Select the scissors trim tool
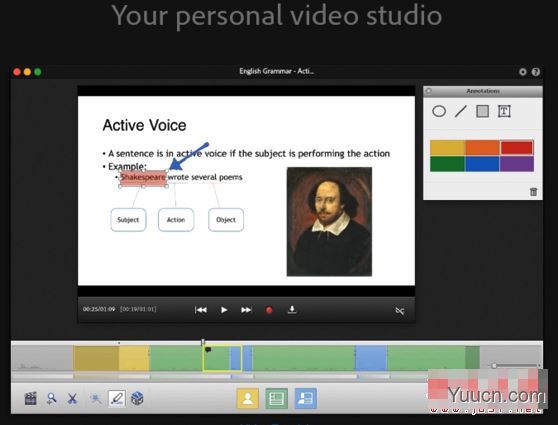 point(72,398)
